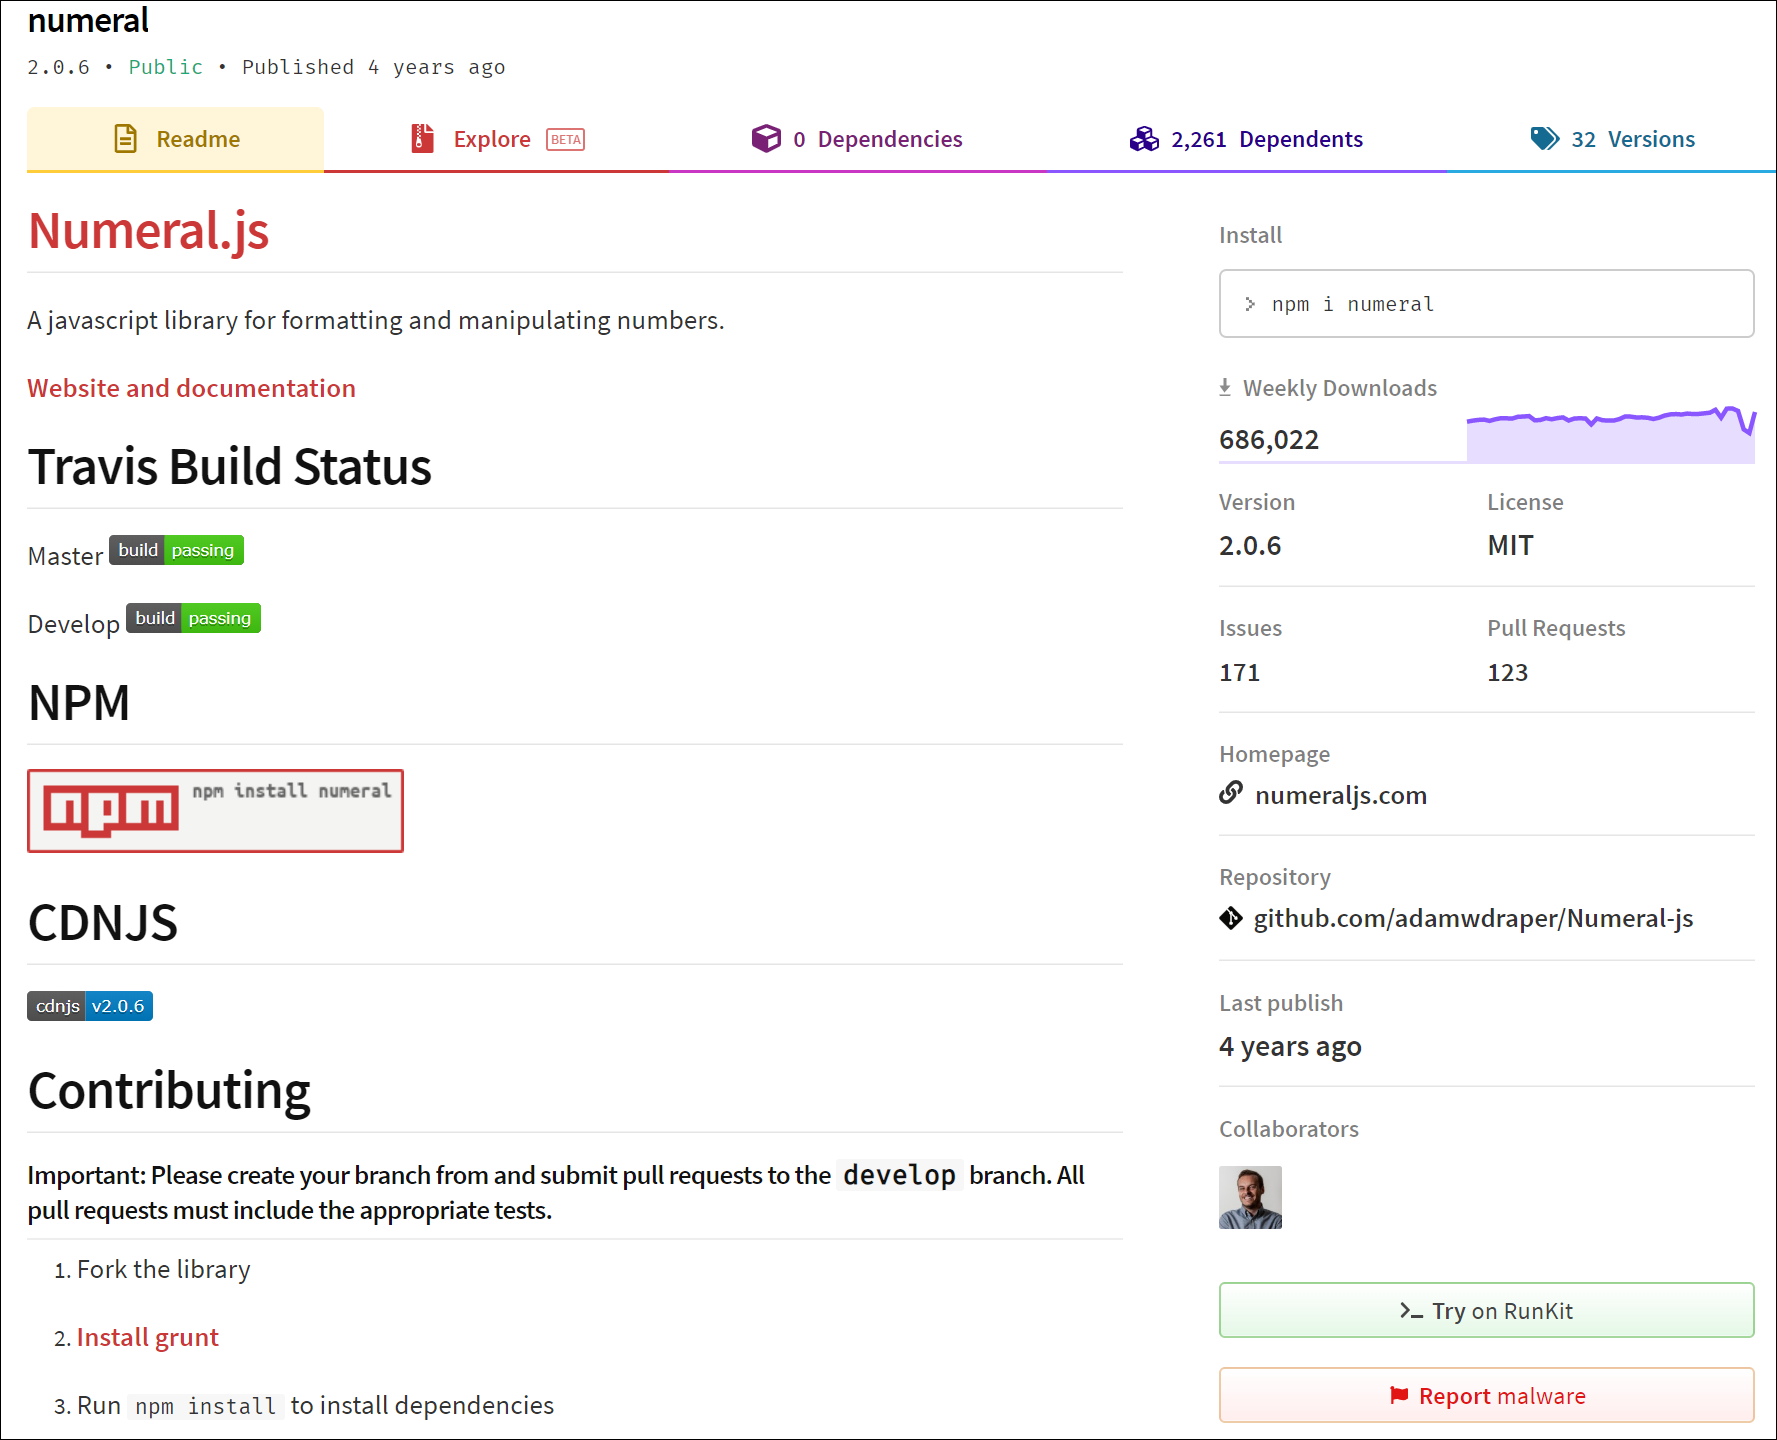The image size is (1777, 1440).
Task: Click the Pull Requests count 123
Action: pos(1507,672)
